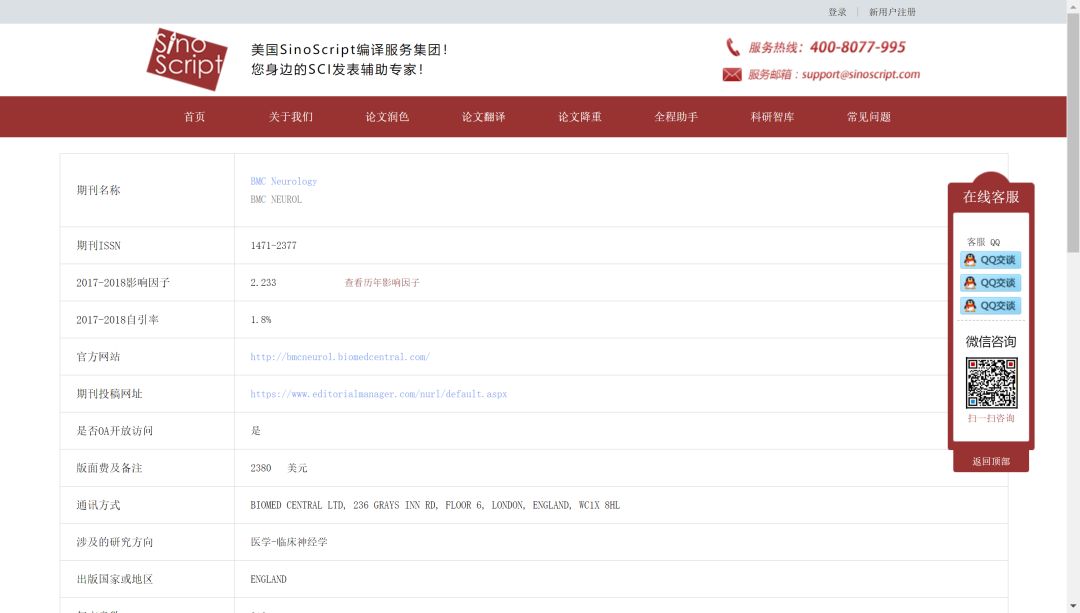Viewport: 1080px width, 613px height.
Task: Click the envelope icon beside service email
Action: pyautogui.click(x=731, y=74)
